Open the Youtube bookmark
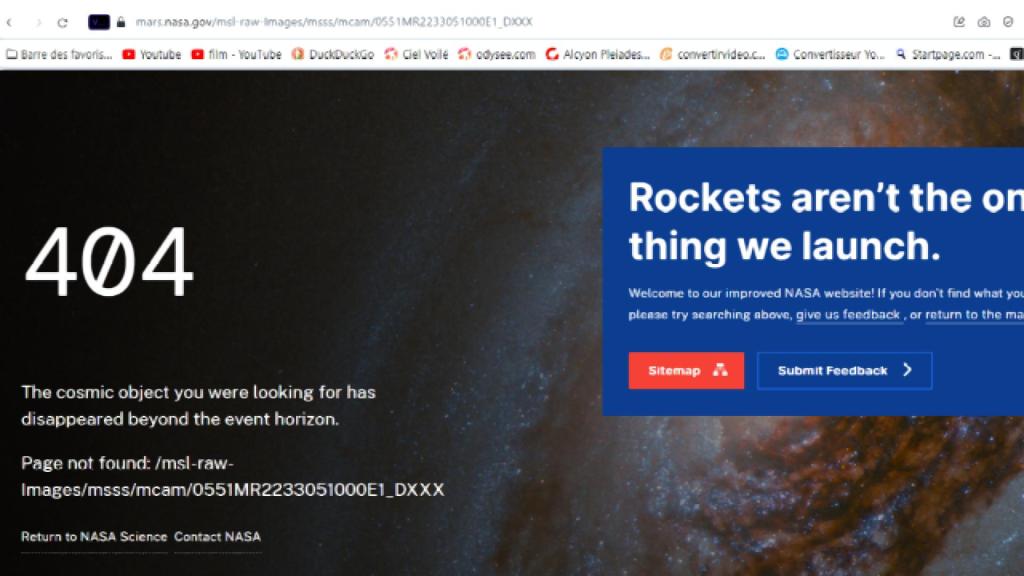 (152, 54)
